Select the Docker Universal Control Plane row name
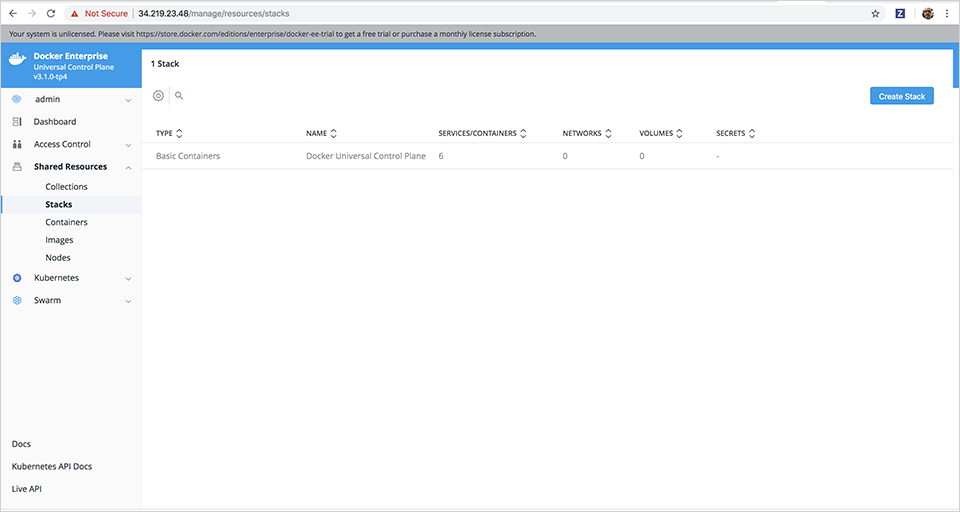 point(366,156)
